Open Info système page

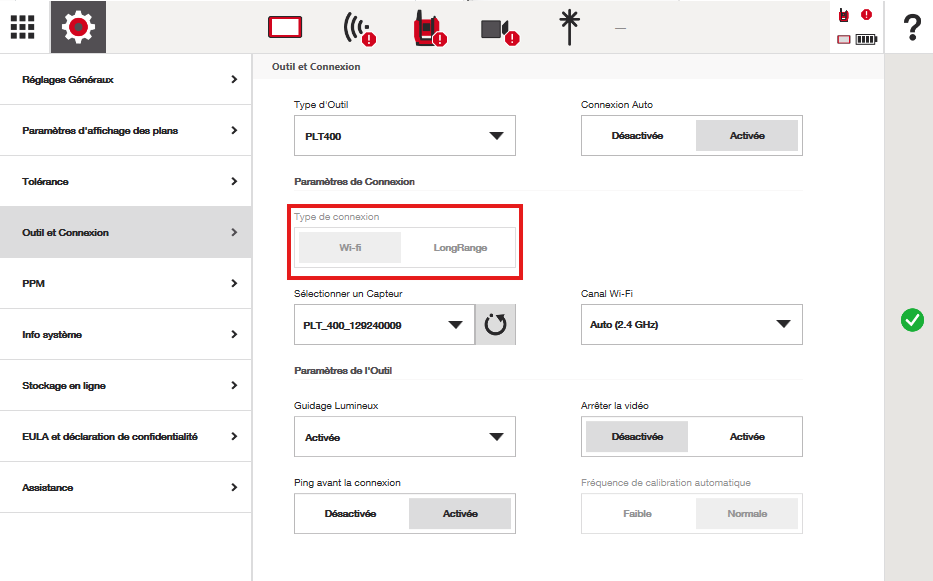(x=125, y=334)
